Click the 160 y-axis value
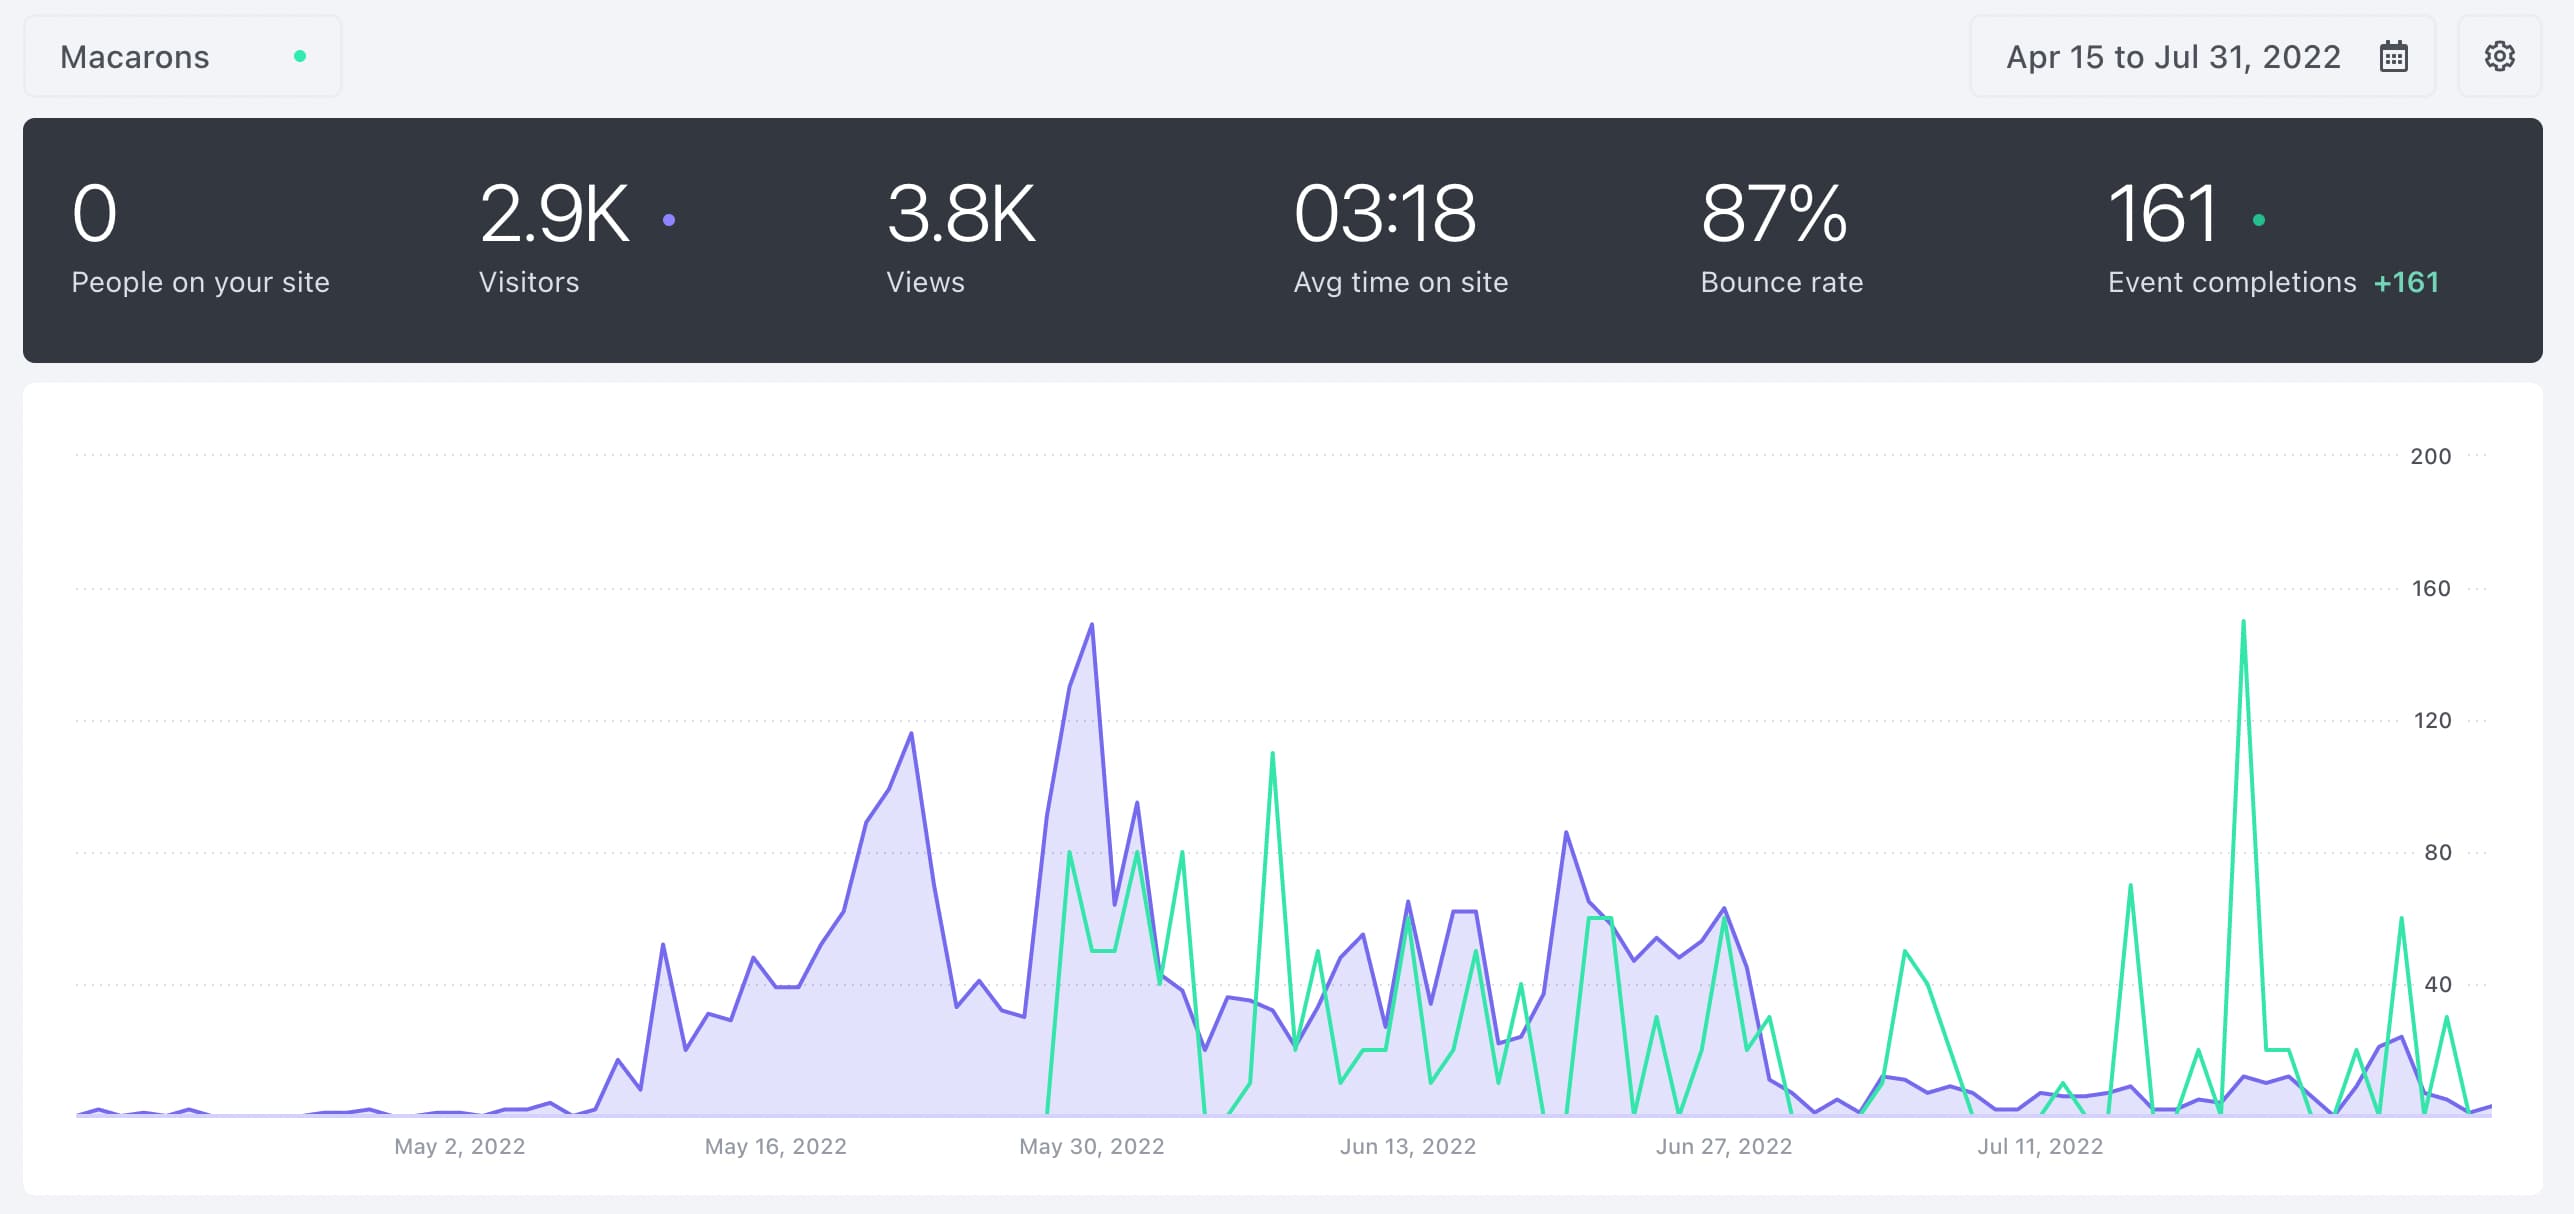Image resolution: width=2574 pixels, height=1214 pixels. 2431,588
